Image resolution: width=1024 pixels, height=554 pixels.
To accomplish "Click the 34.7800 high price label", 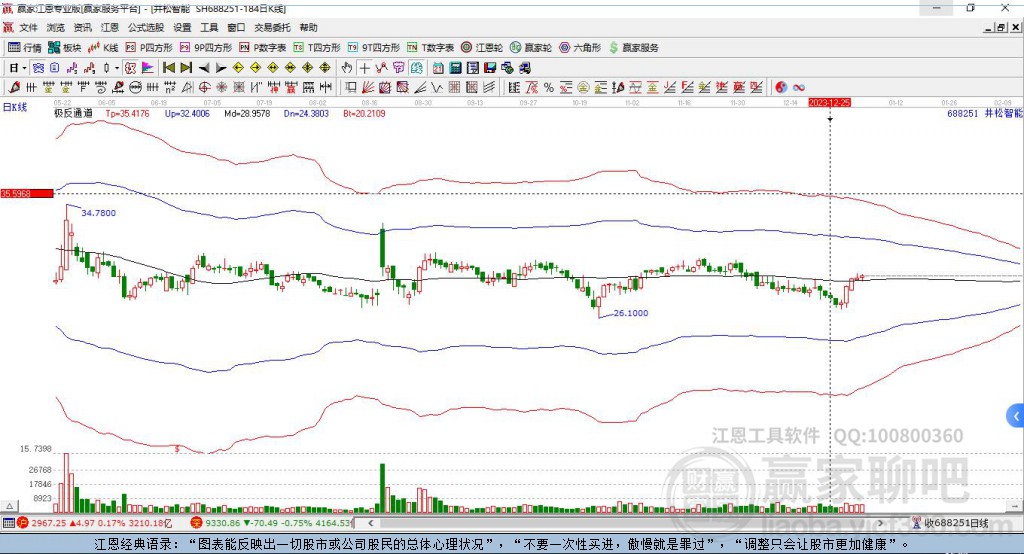I will click(99, 213).
